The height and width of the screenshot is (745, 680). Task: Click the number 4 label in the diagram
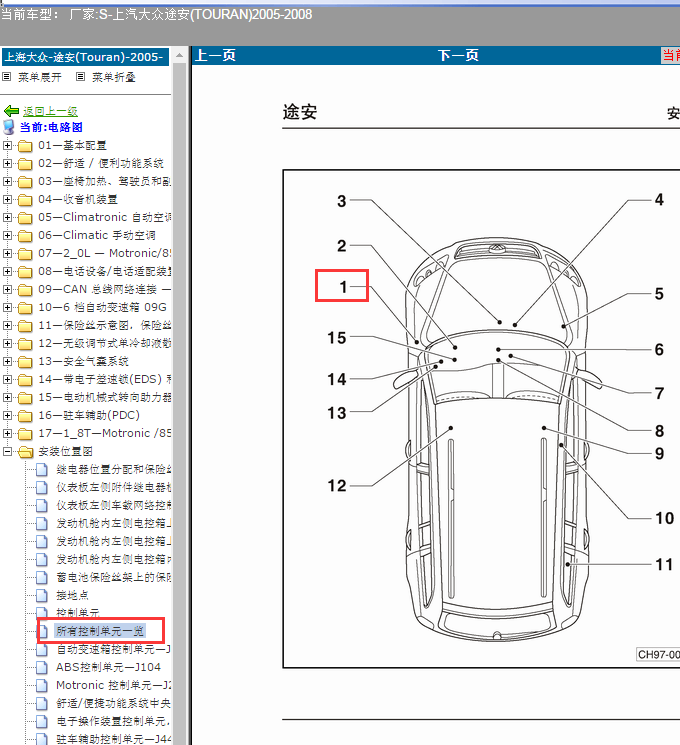(659, 200)
